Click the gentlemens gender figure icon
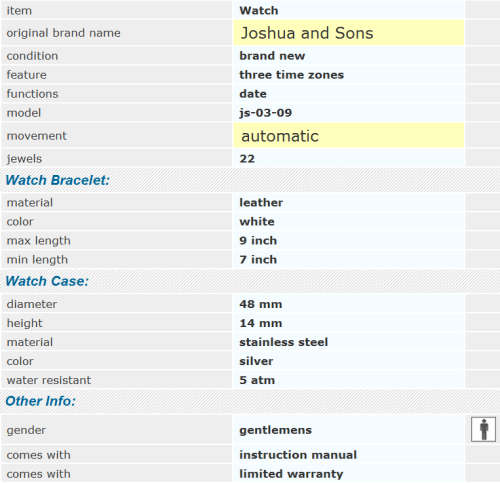 click(x=483, y=429)
